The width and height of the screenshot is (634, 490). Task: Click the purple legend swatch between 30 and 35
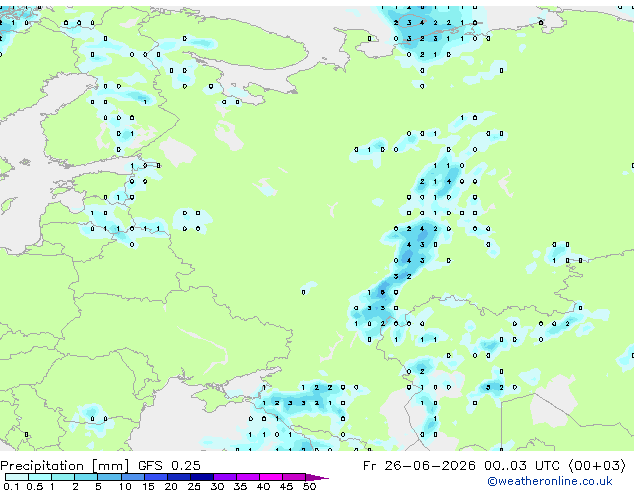tap(224, 477)
